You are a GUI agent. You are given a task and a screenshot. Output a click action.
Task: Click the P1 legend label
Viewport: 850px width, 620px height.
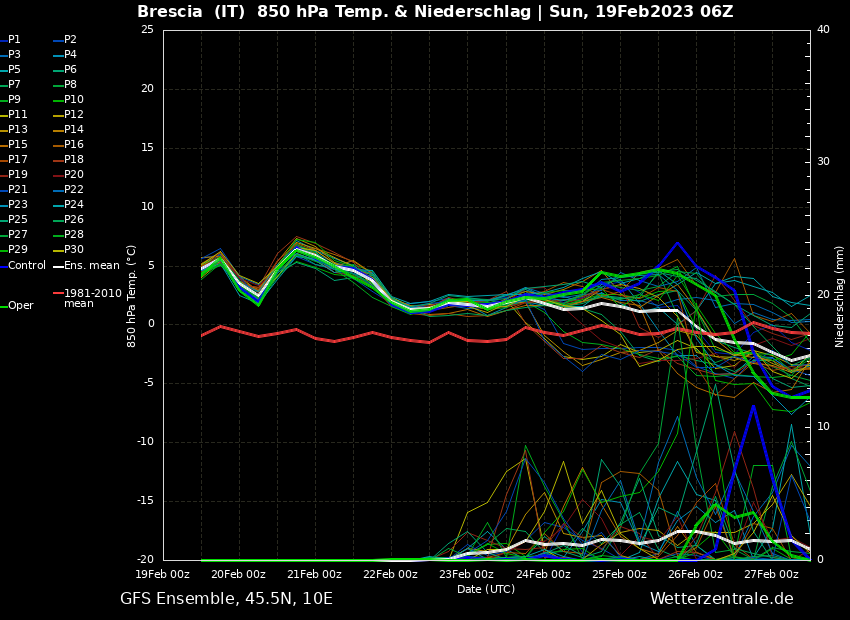[x=14, y=40]
